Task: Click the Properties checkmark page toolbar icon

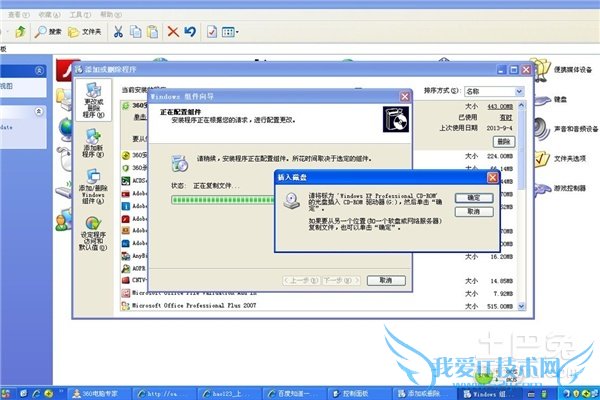Action: (x=212, y=32)
